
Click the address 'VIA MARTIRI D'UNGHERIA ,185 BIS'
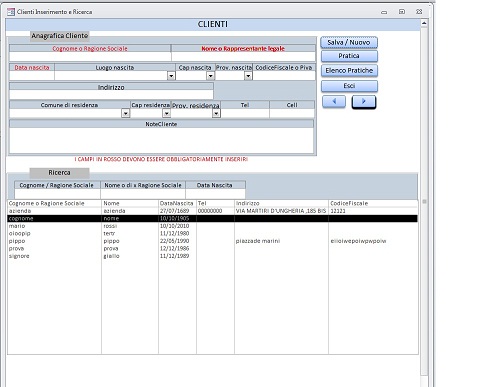(x=281, y=211)
